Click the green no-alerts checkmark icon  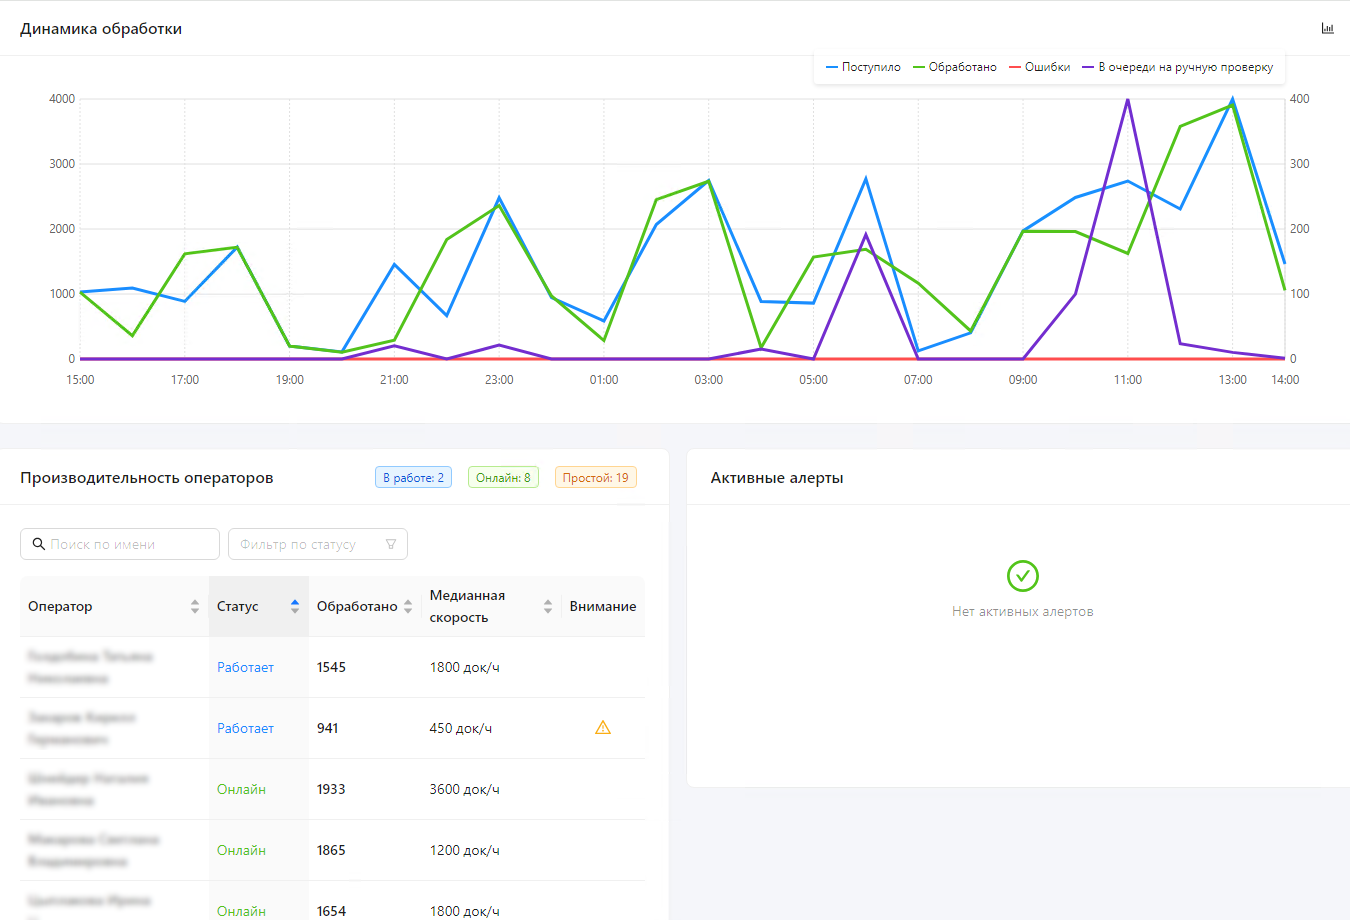[1023, 576]
